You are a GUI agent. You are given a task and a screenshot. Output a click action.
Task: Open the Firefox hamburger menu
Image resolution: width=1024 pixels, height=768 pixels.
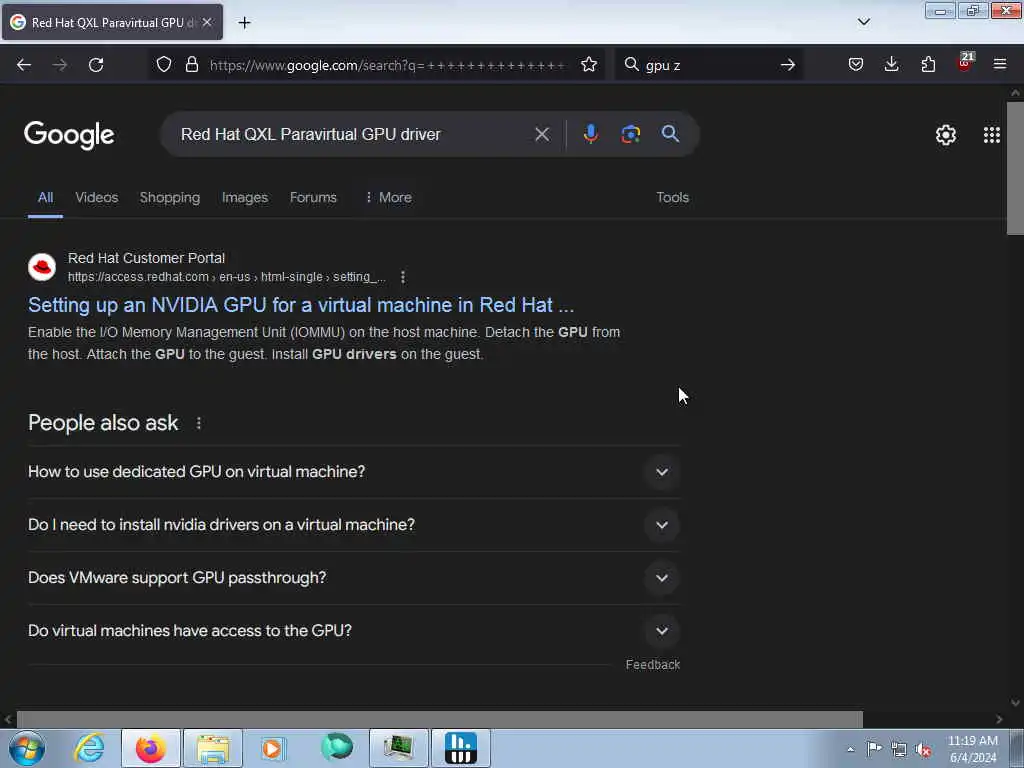click(x=1000, y=65)
